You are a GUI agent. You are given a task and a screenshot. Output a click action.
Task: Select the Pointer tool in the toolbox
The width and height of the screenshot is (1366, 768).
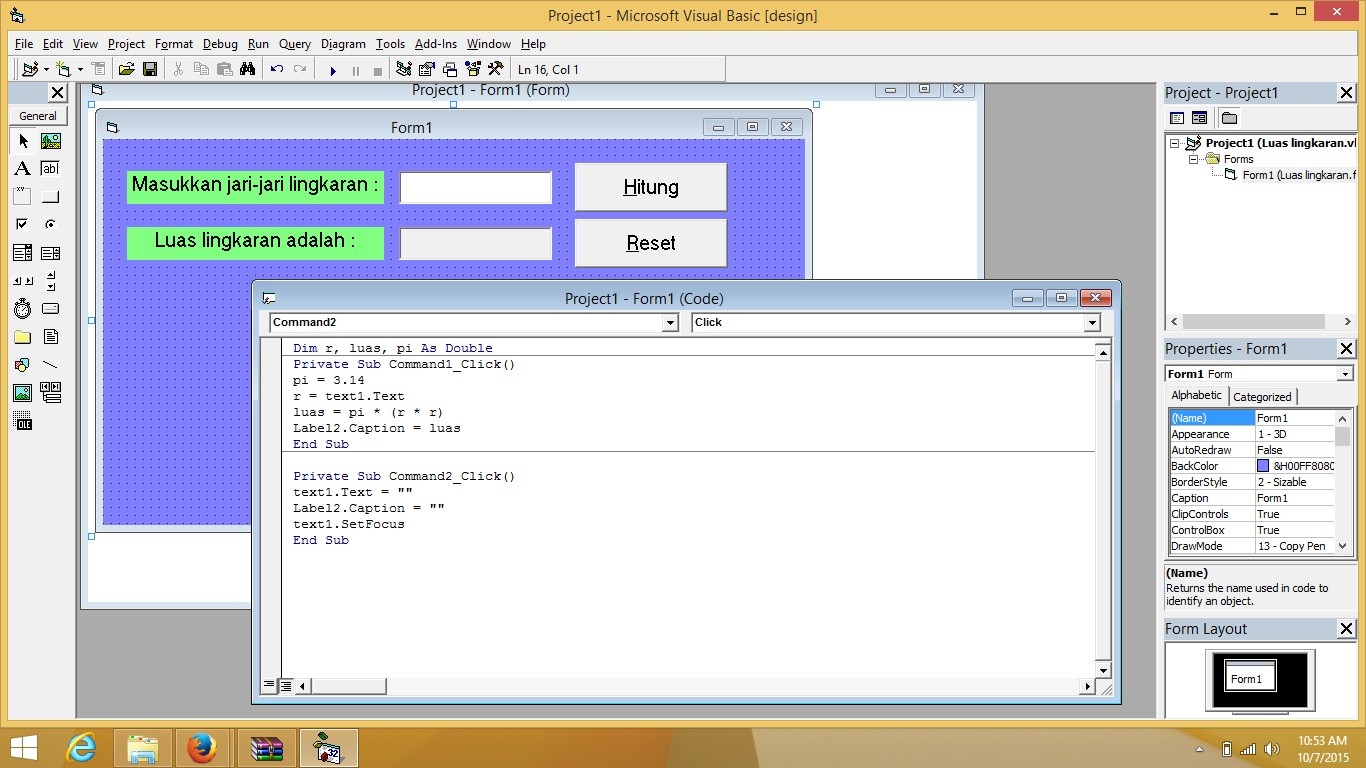click(23, 141)
